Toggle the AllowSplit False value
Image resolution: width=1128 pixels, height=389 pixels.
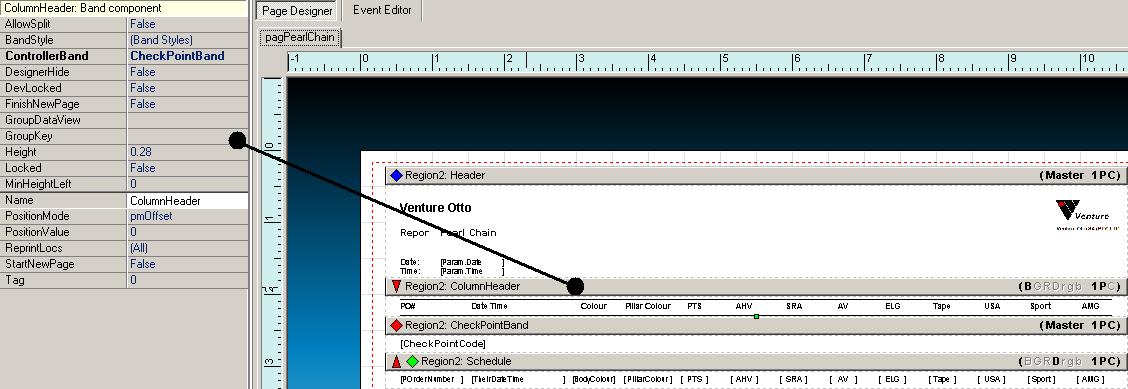click(x=188, y=24)
